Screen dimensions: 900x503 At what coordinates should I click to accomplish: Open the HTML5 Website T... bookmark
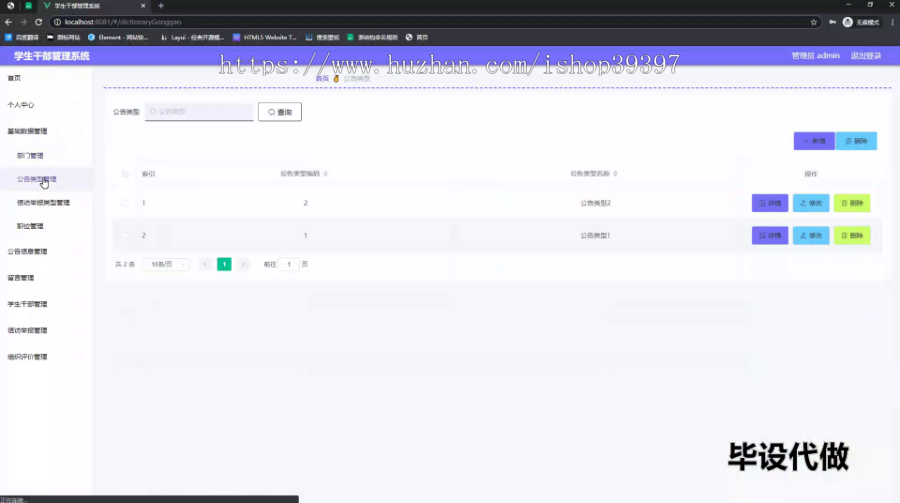[265, 37]
